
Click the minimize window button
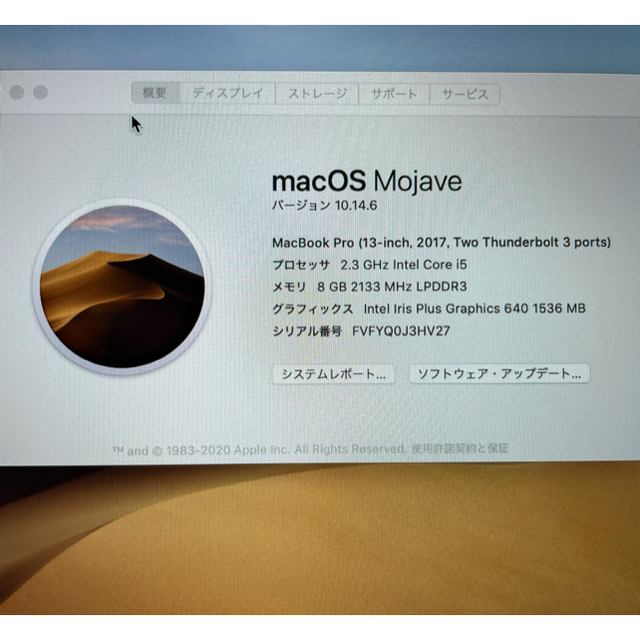click(17, 92)
